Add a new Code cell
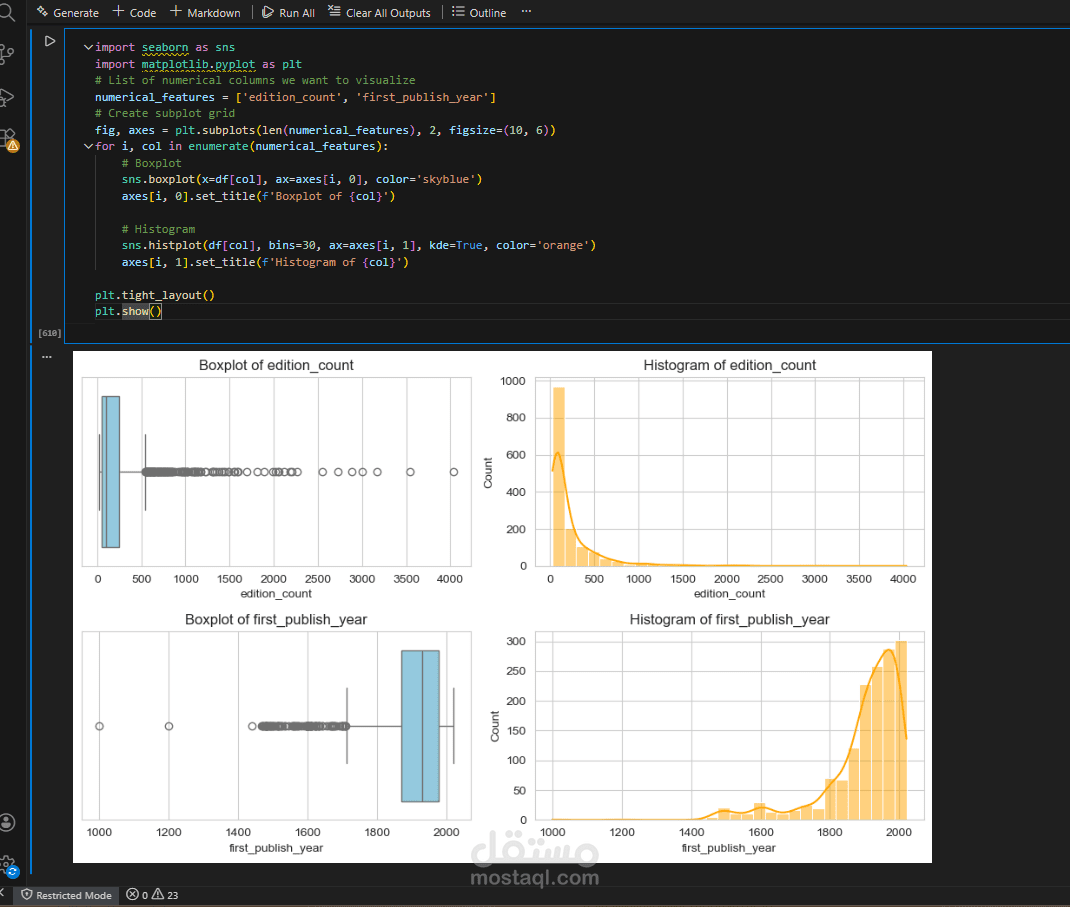The image size is (1070, 907). (134, 12)
